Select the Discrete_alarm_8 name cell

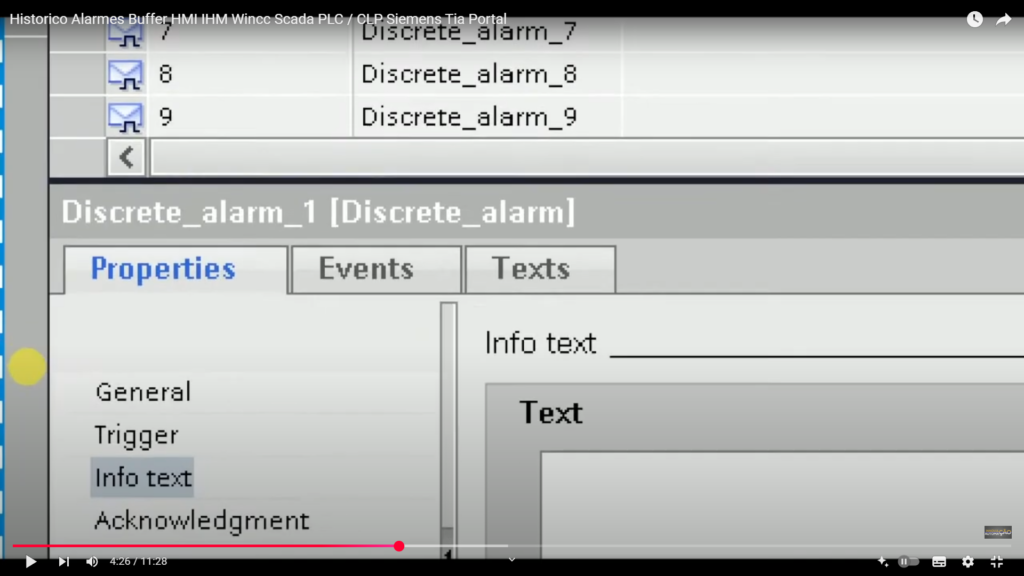tap(487, 74)
